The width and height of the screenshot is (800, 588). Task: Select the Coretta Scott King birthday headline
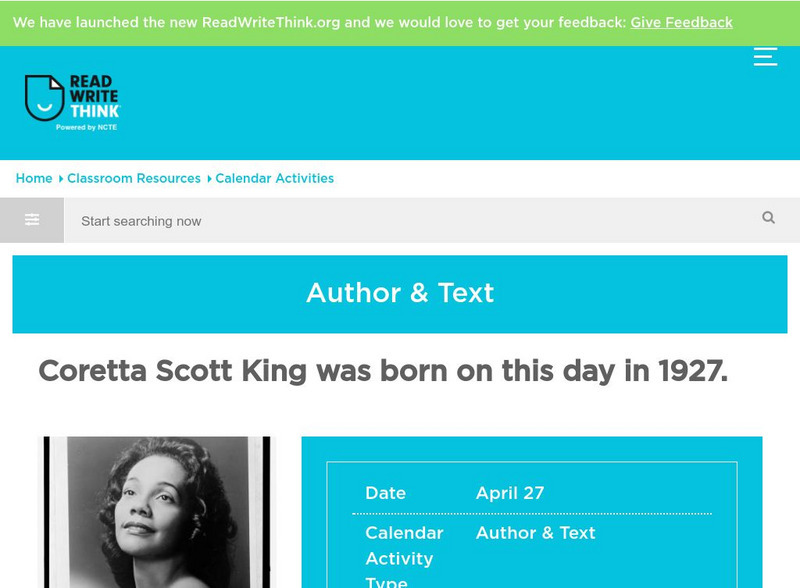pos(383,371)
